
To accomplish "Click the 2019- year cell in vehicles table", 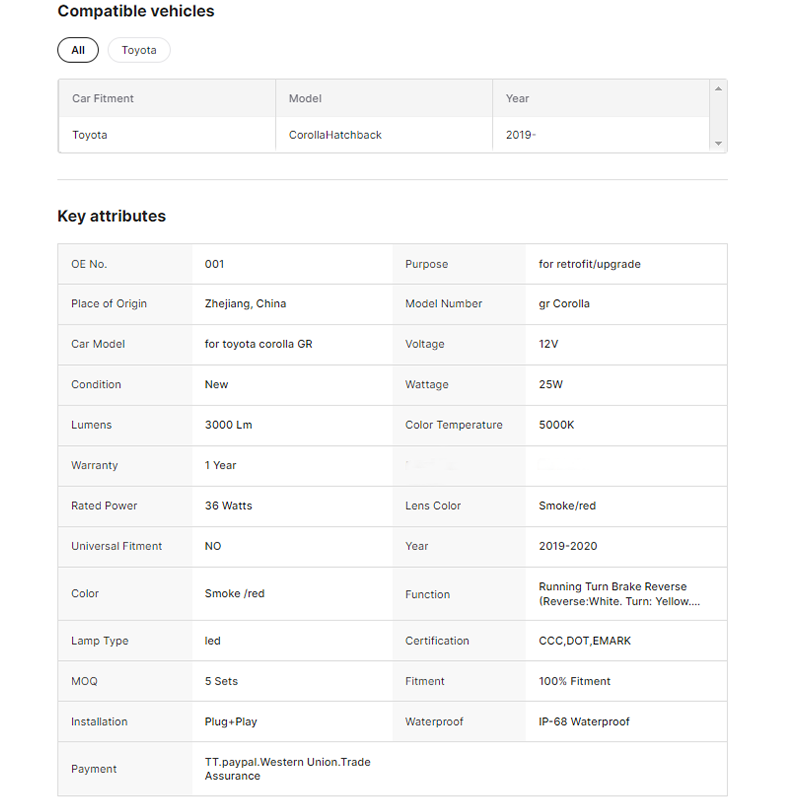I will click(x=521, y=135).
